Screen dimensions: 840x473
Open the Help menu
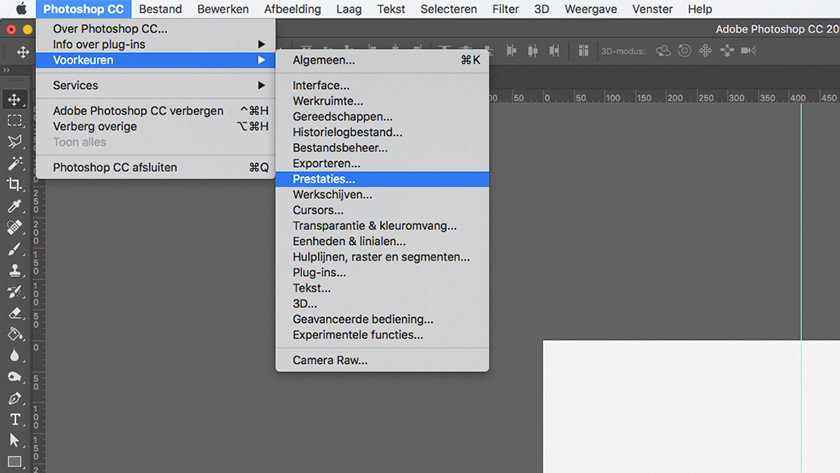700,9
